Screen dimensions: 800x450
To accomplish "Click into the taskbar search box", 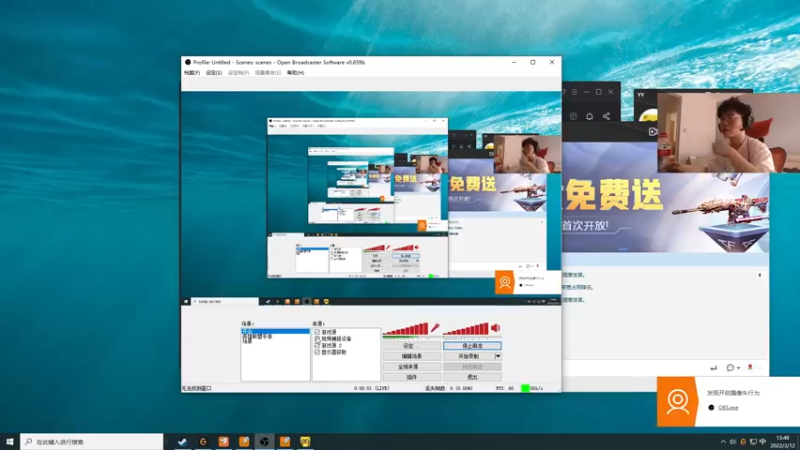I will pyautogui.click(x=92, y=442).
